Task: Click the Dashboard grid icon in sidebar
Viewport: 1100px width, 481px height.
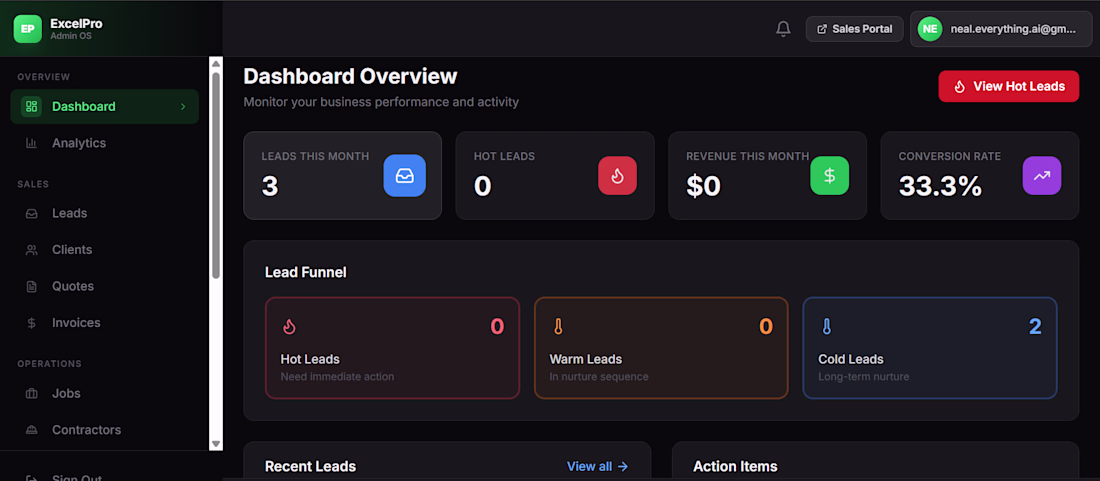Action: click(x=31, y=107)
